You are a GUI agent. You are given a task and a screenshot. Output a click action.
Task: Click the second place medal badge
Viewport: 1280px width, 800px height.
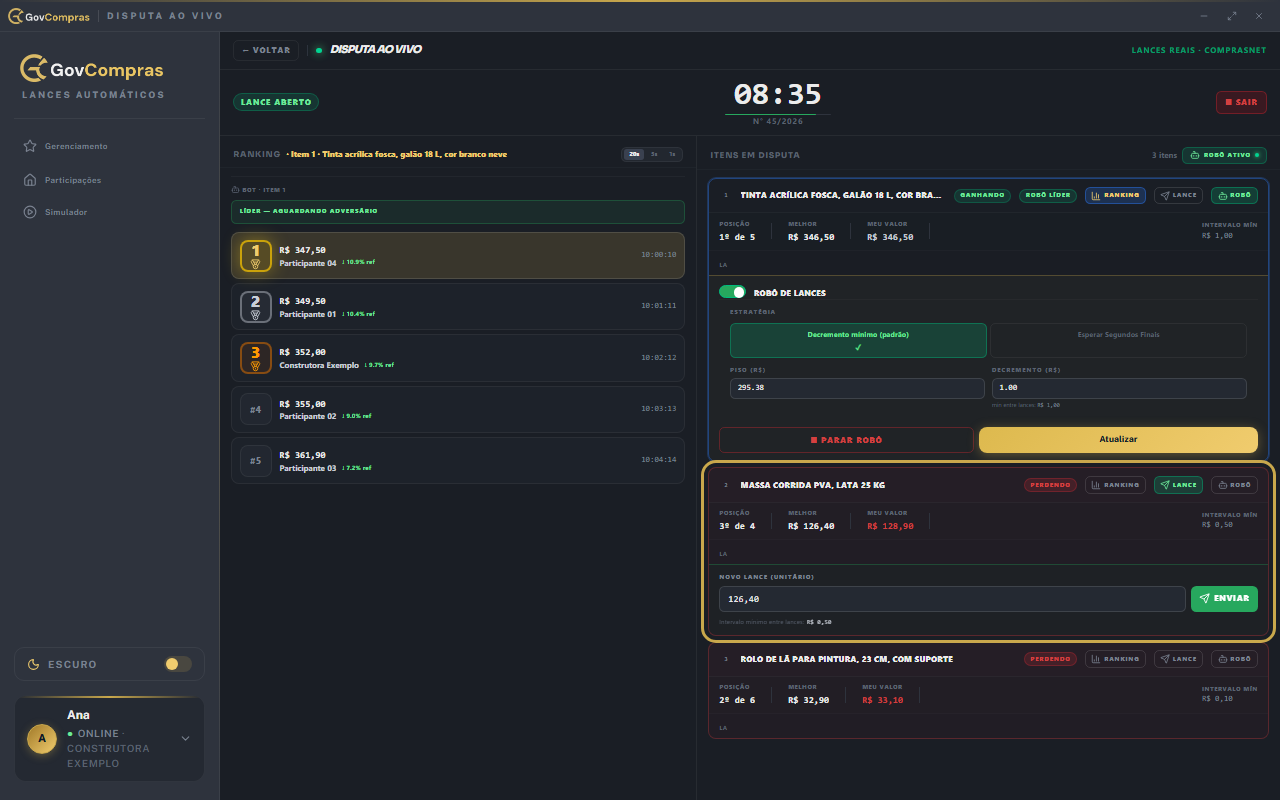click(256, 307)
